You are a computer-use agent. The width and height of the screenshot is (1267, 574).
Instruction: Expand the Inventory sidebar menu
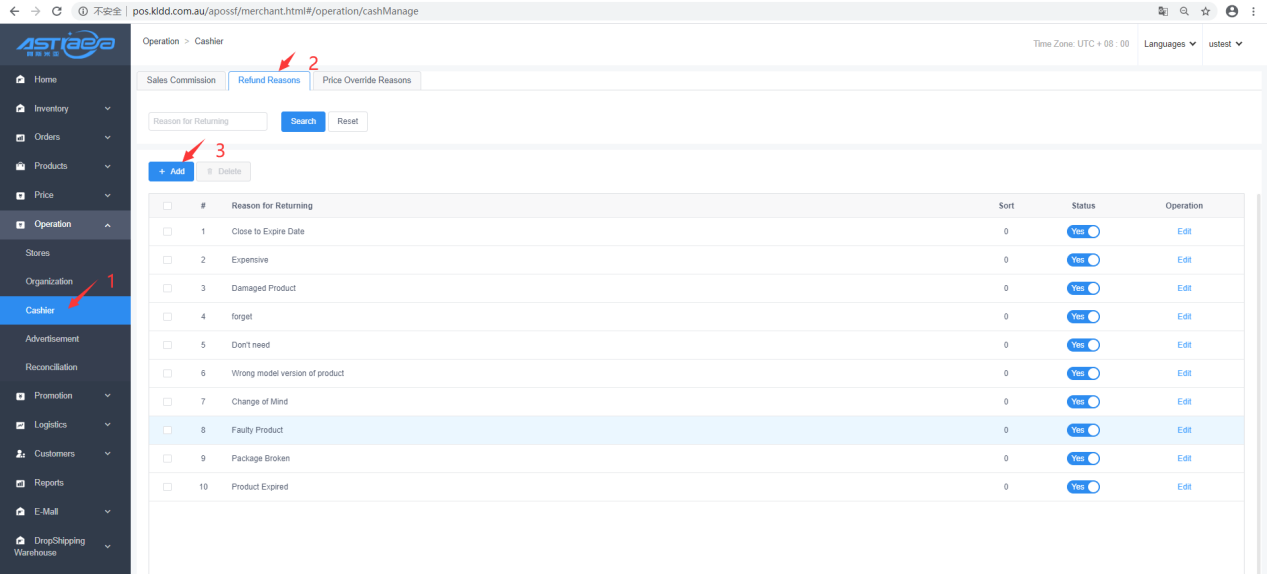point(65,108)
